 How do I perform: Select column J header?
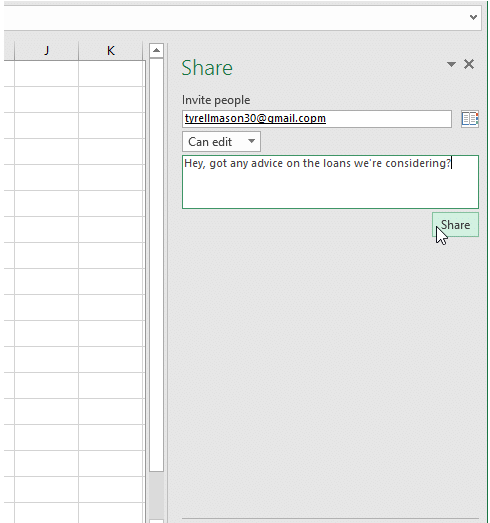point(46,51)
